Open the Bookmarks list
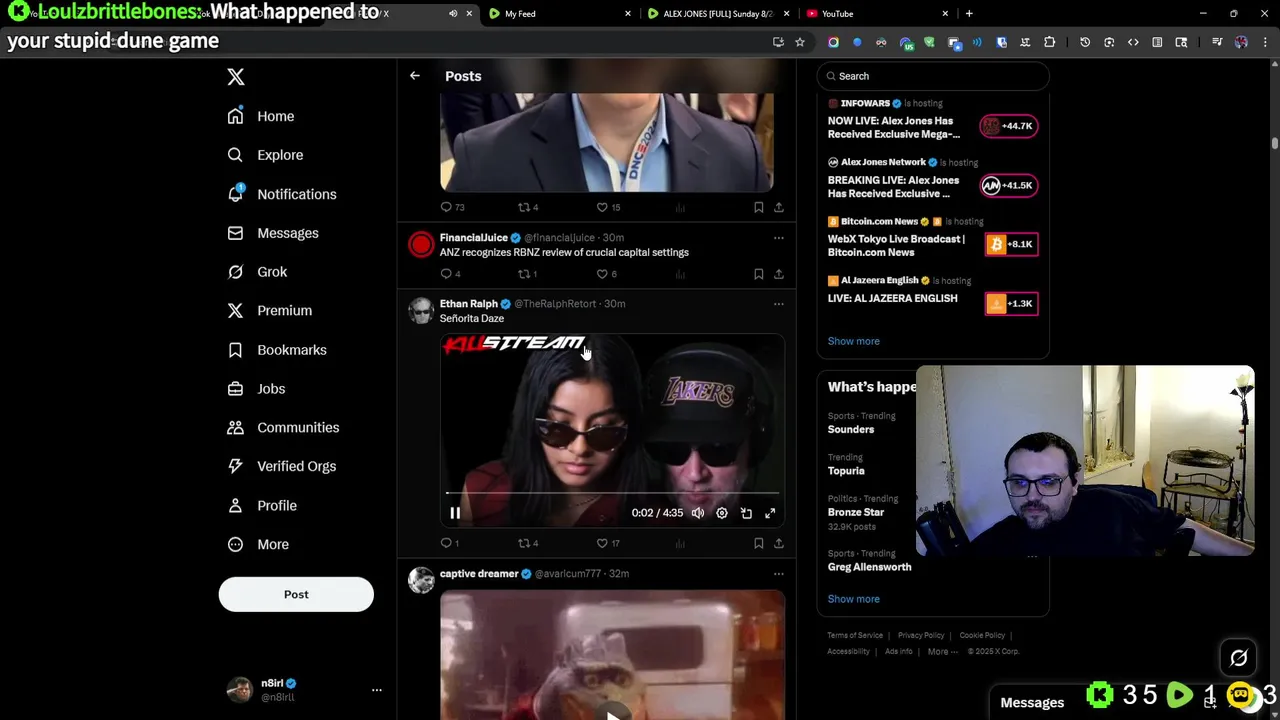Image resolution: width=1280 pixels, height=720 pixels. tap(277, 350)
